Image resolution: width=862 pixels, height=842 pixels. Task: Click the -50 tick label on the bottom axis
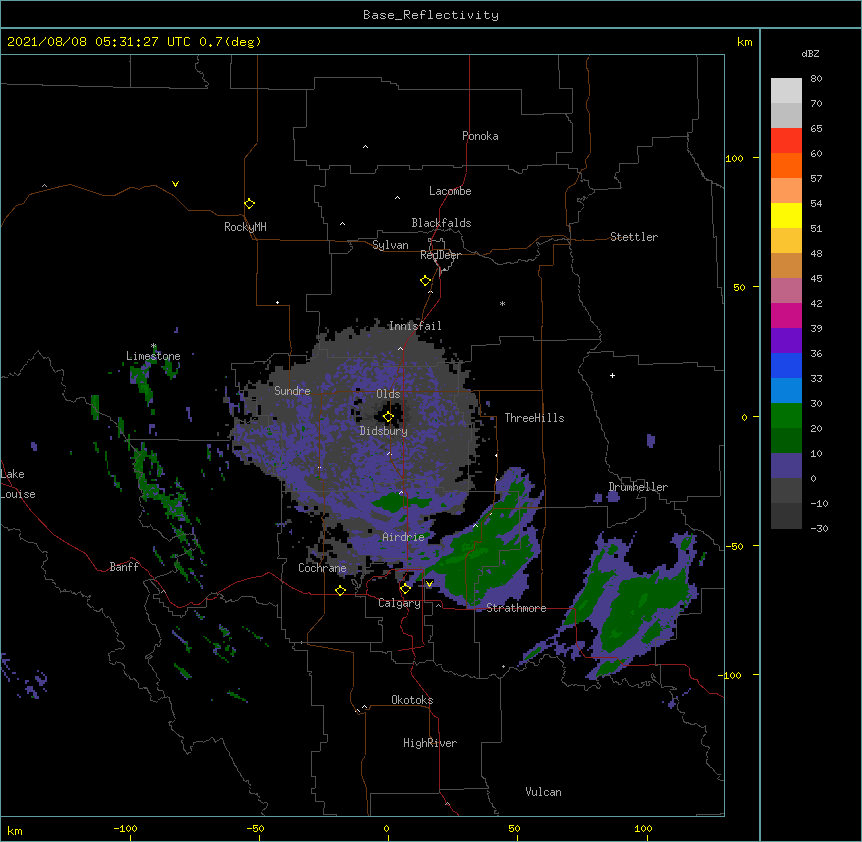(x=255, y=828)
